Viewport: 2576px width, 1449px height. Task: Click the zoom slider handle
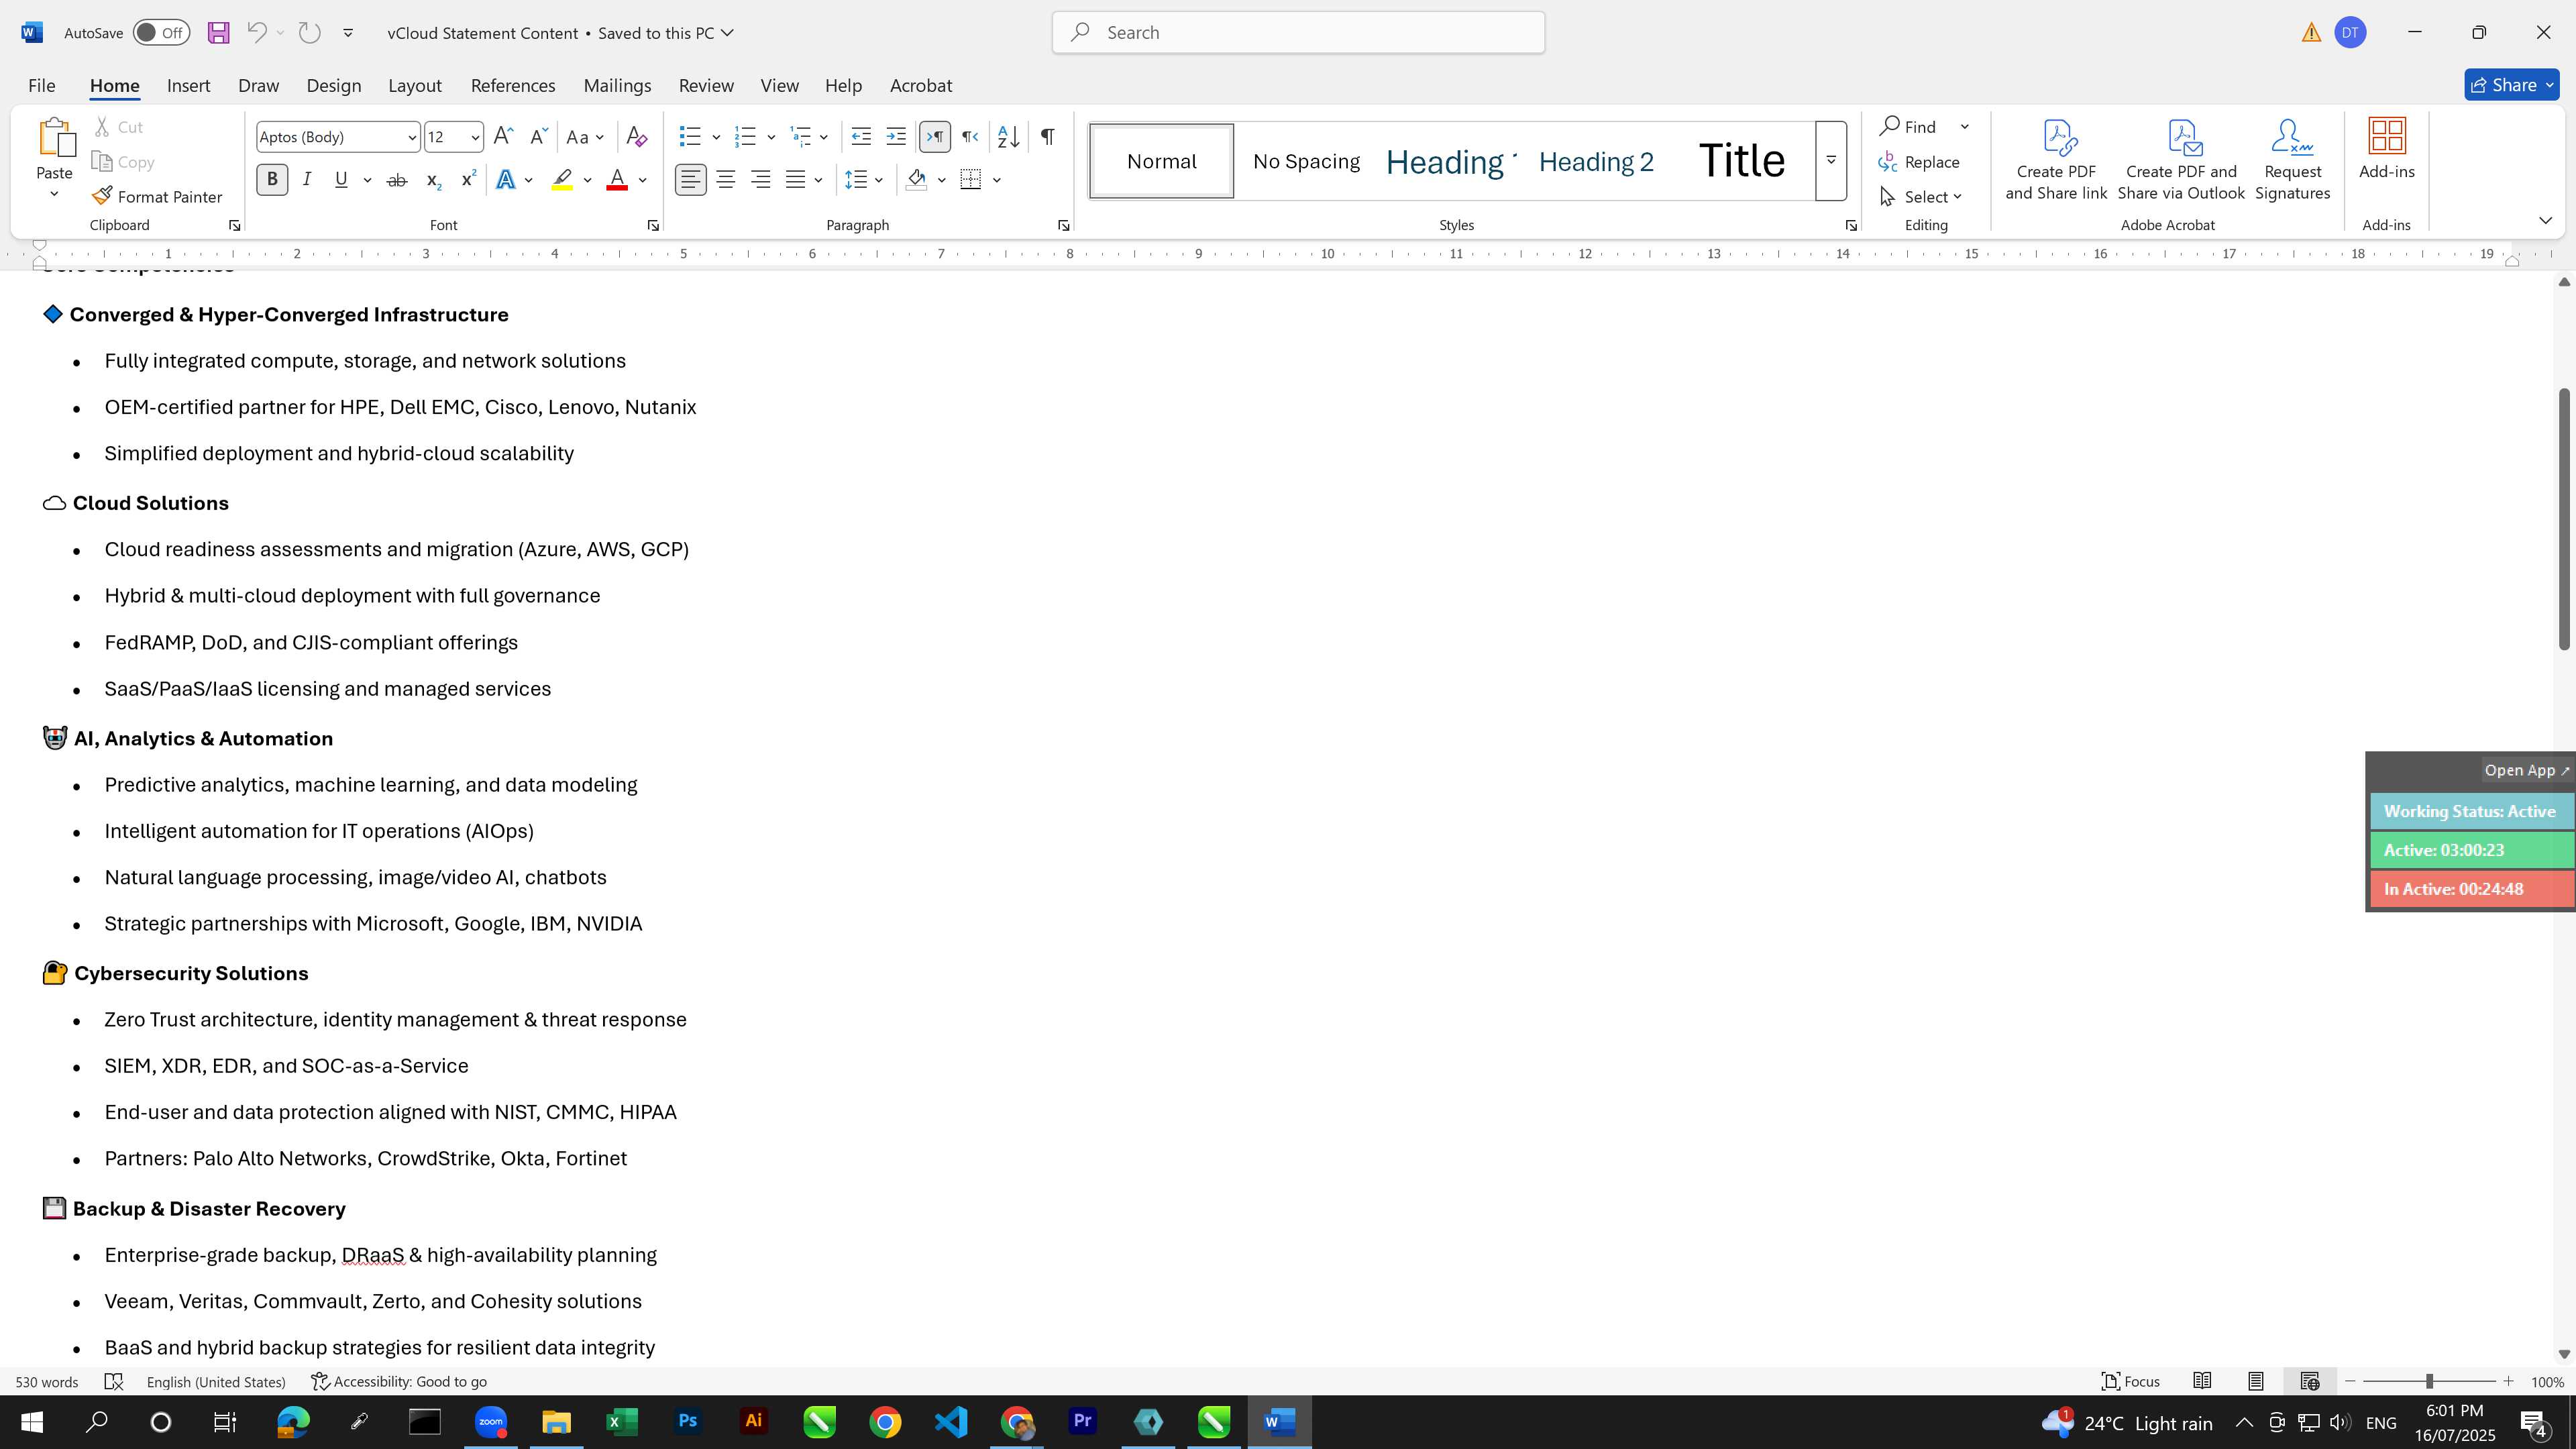[2429, 1381]
